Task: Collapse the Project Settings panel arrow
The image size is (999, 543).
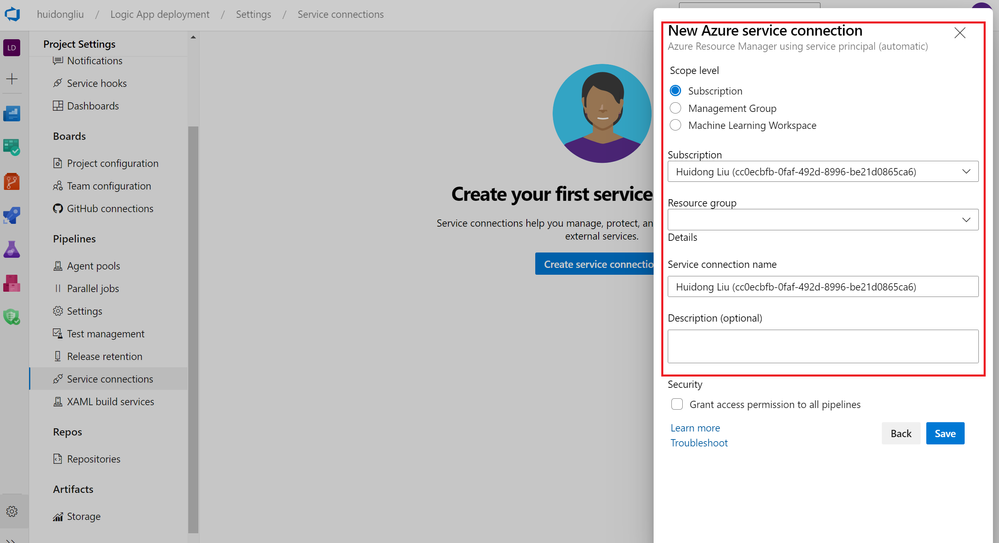Action: coord(193,38)
